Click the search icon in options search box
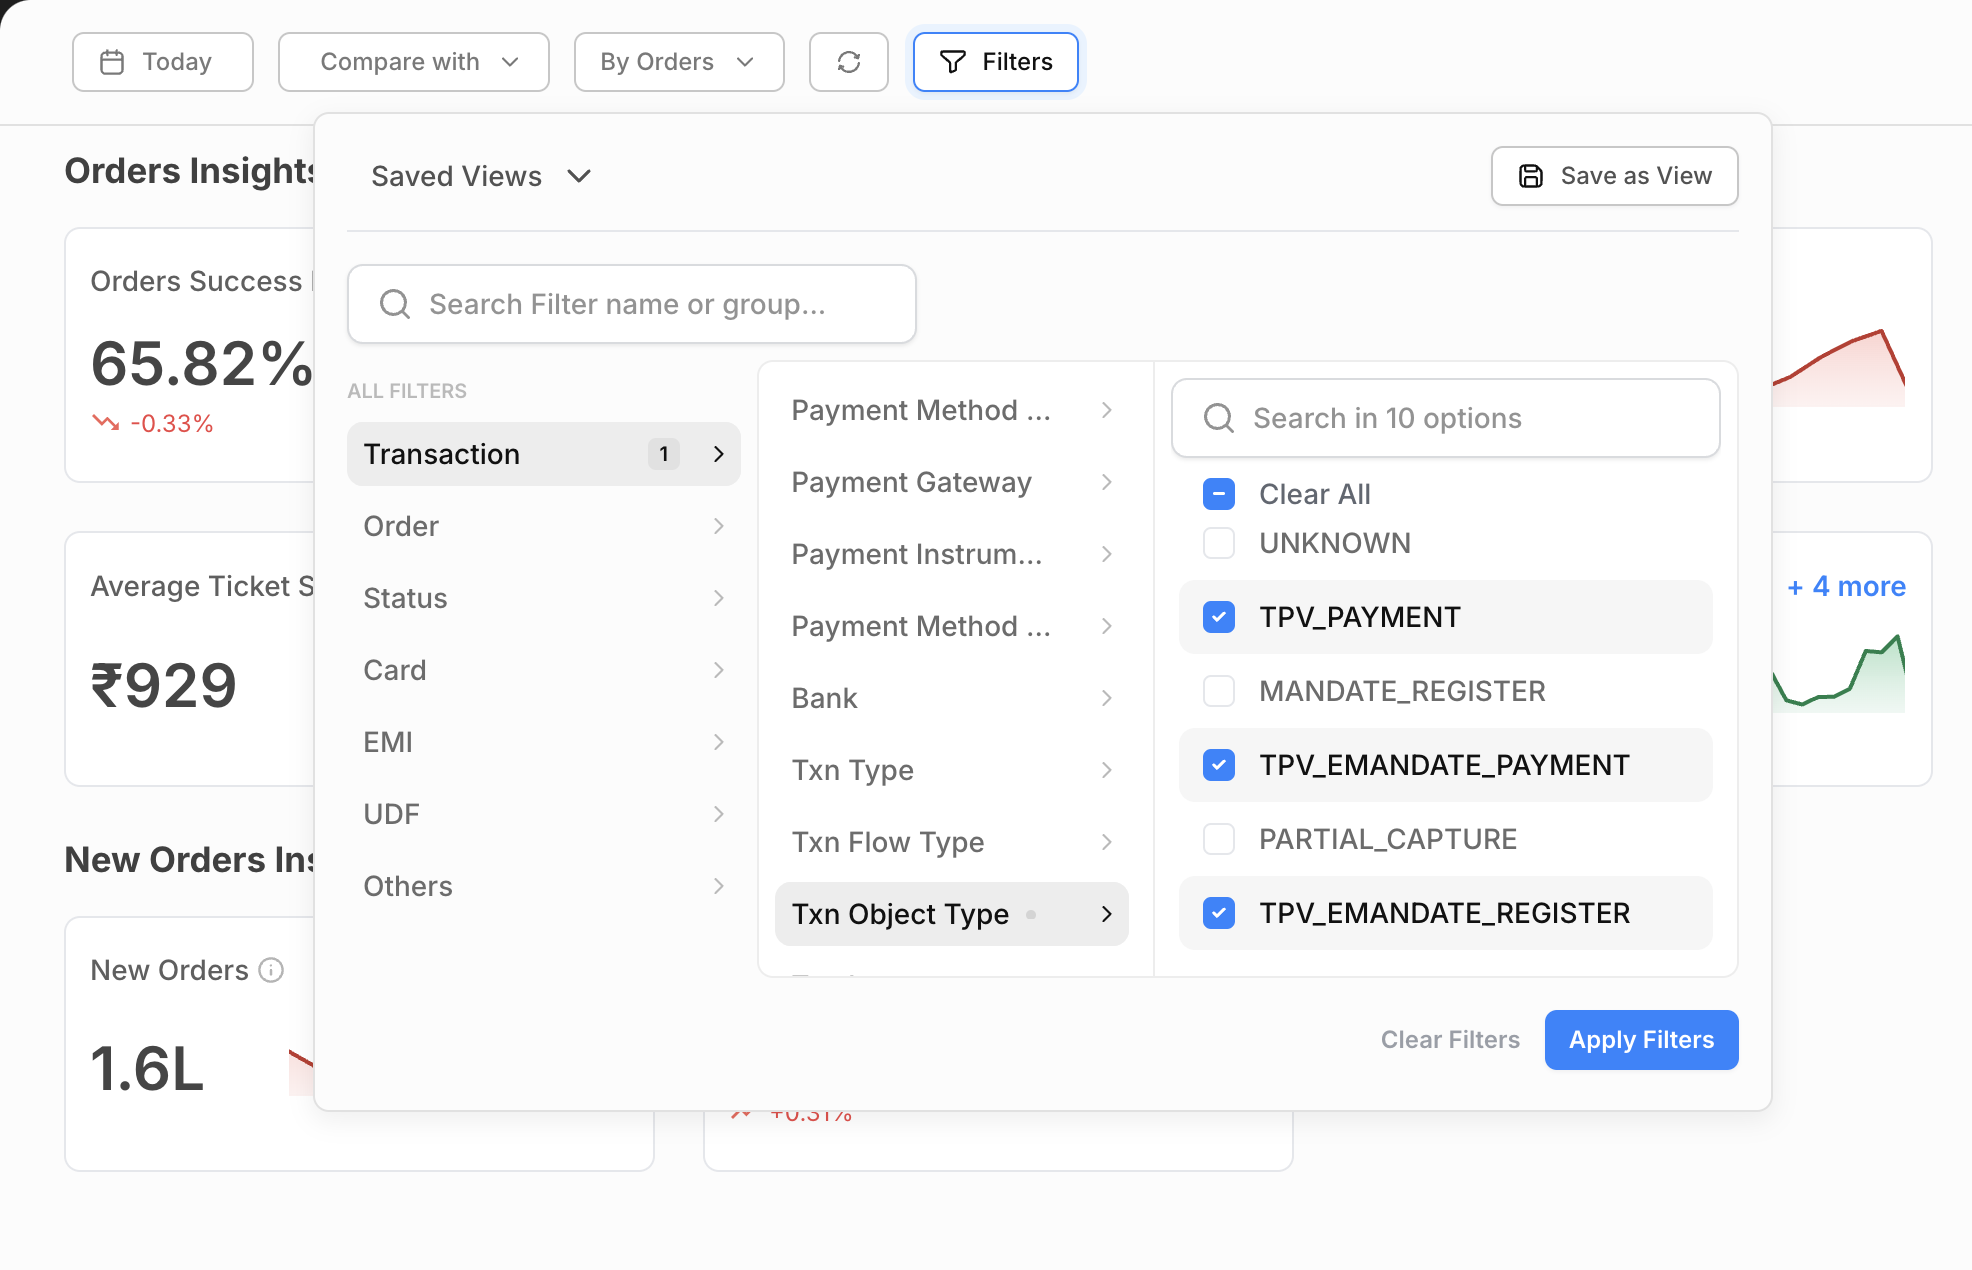The width and height of the screenshot is (1972, 1270). (x=1218, y=418)
